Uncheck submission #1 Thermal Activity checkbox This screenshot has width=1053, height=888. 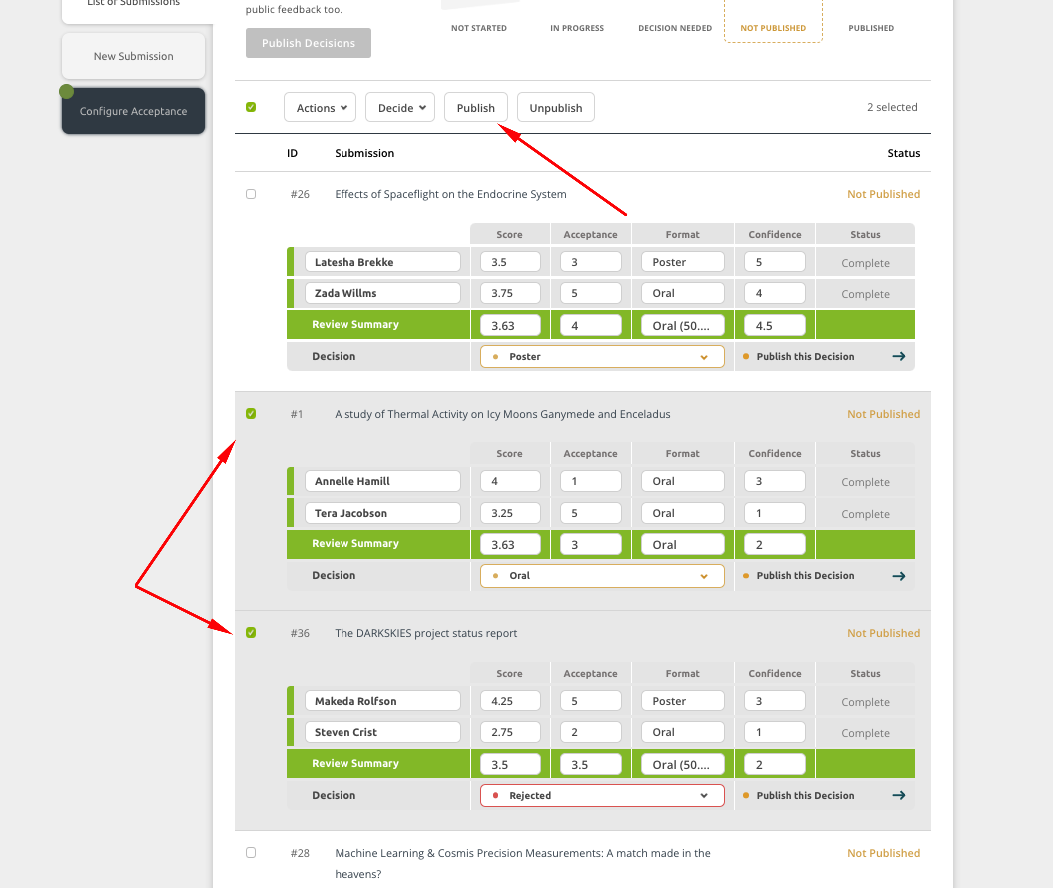tap(251, 414)
